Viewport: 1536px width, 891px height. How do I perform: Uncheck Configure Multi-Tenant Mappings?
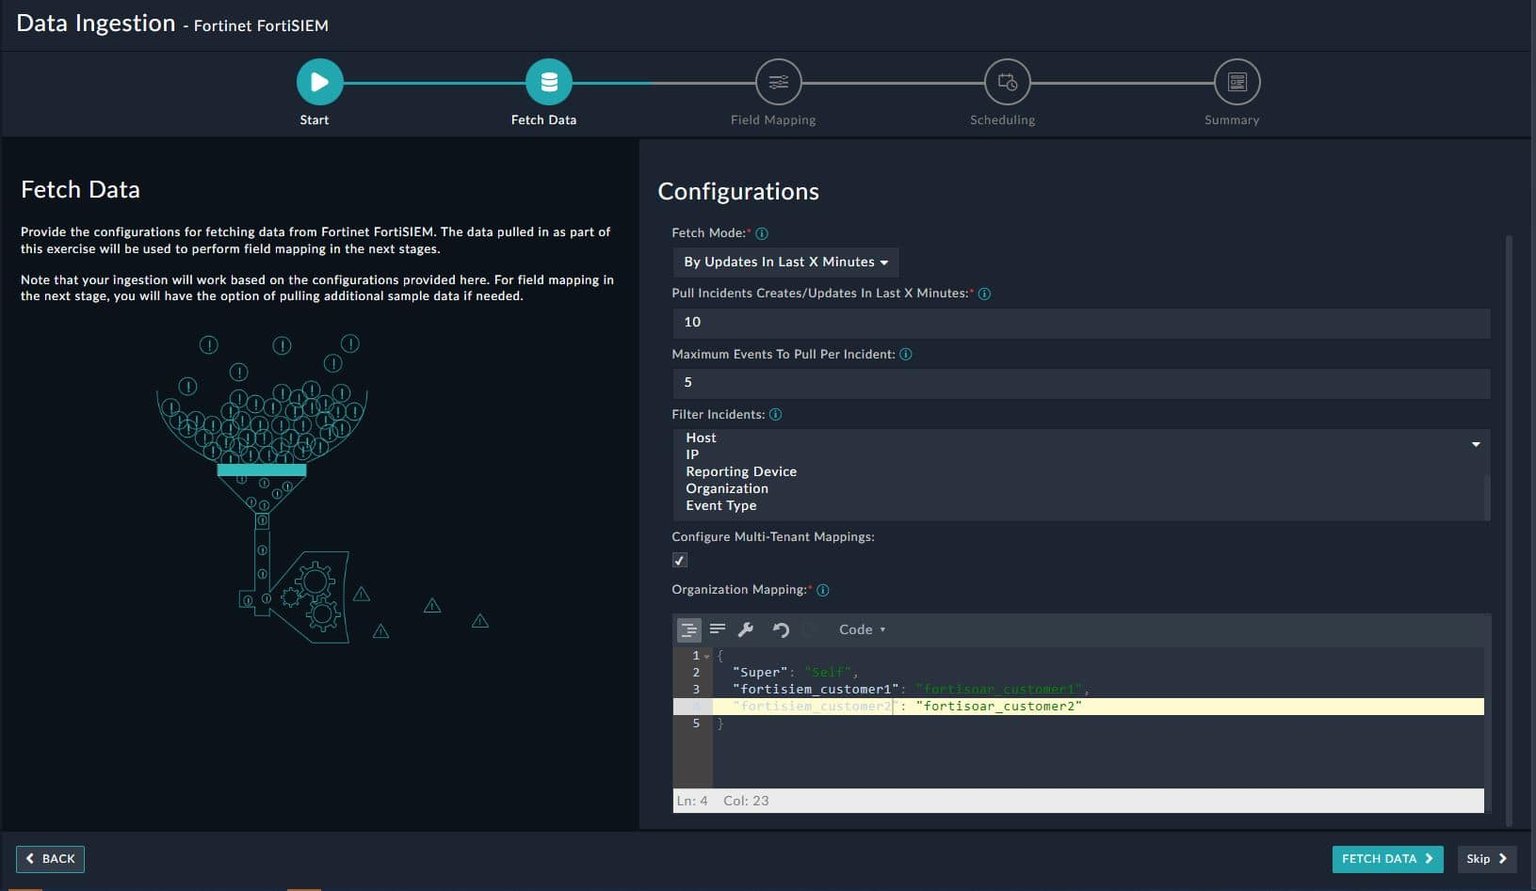679,560
